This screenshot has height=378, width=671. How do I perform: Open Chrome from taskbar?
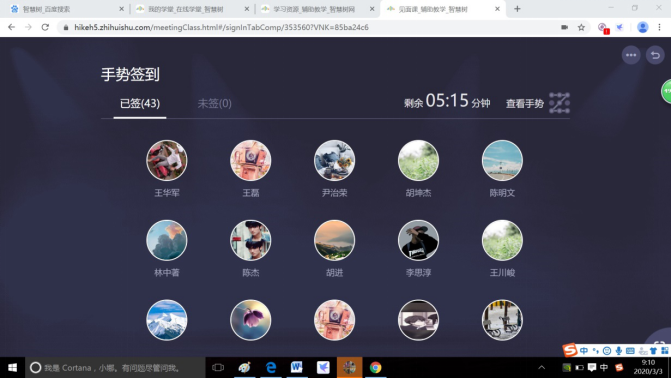coord(375,368)
